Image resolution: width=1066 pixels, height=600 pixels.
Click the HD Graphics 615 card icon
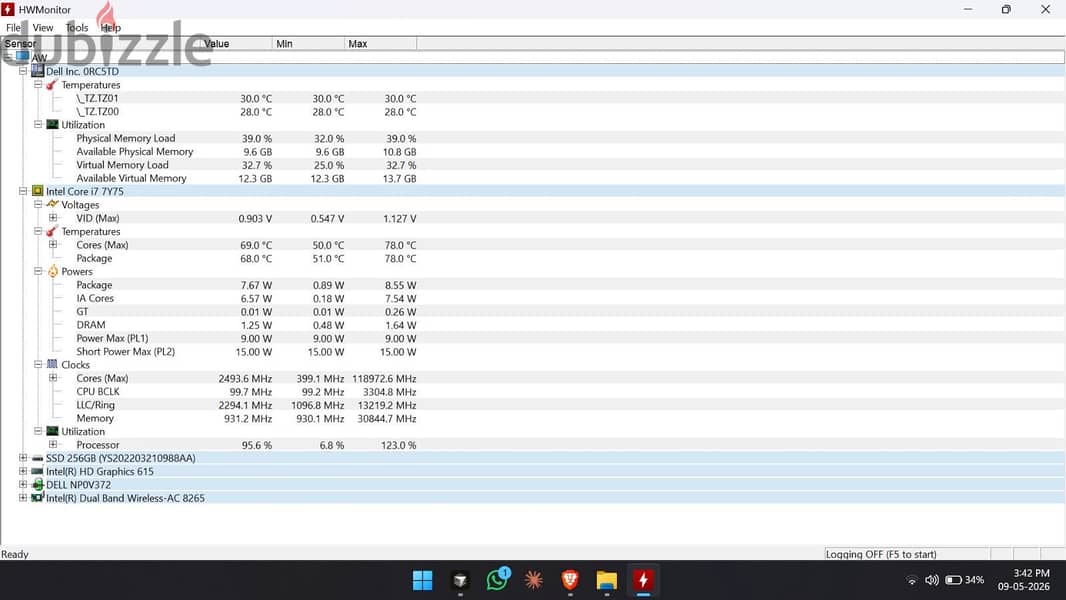pyautogui.click(x=37, y=471)
